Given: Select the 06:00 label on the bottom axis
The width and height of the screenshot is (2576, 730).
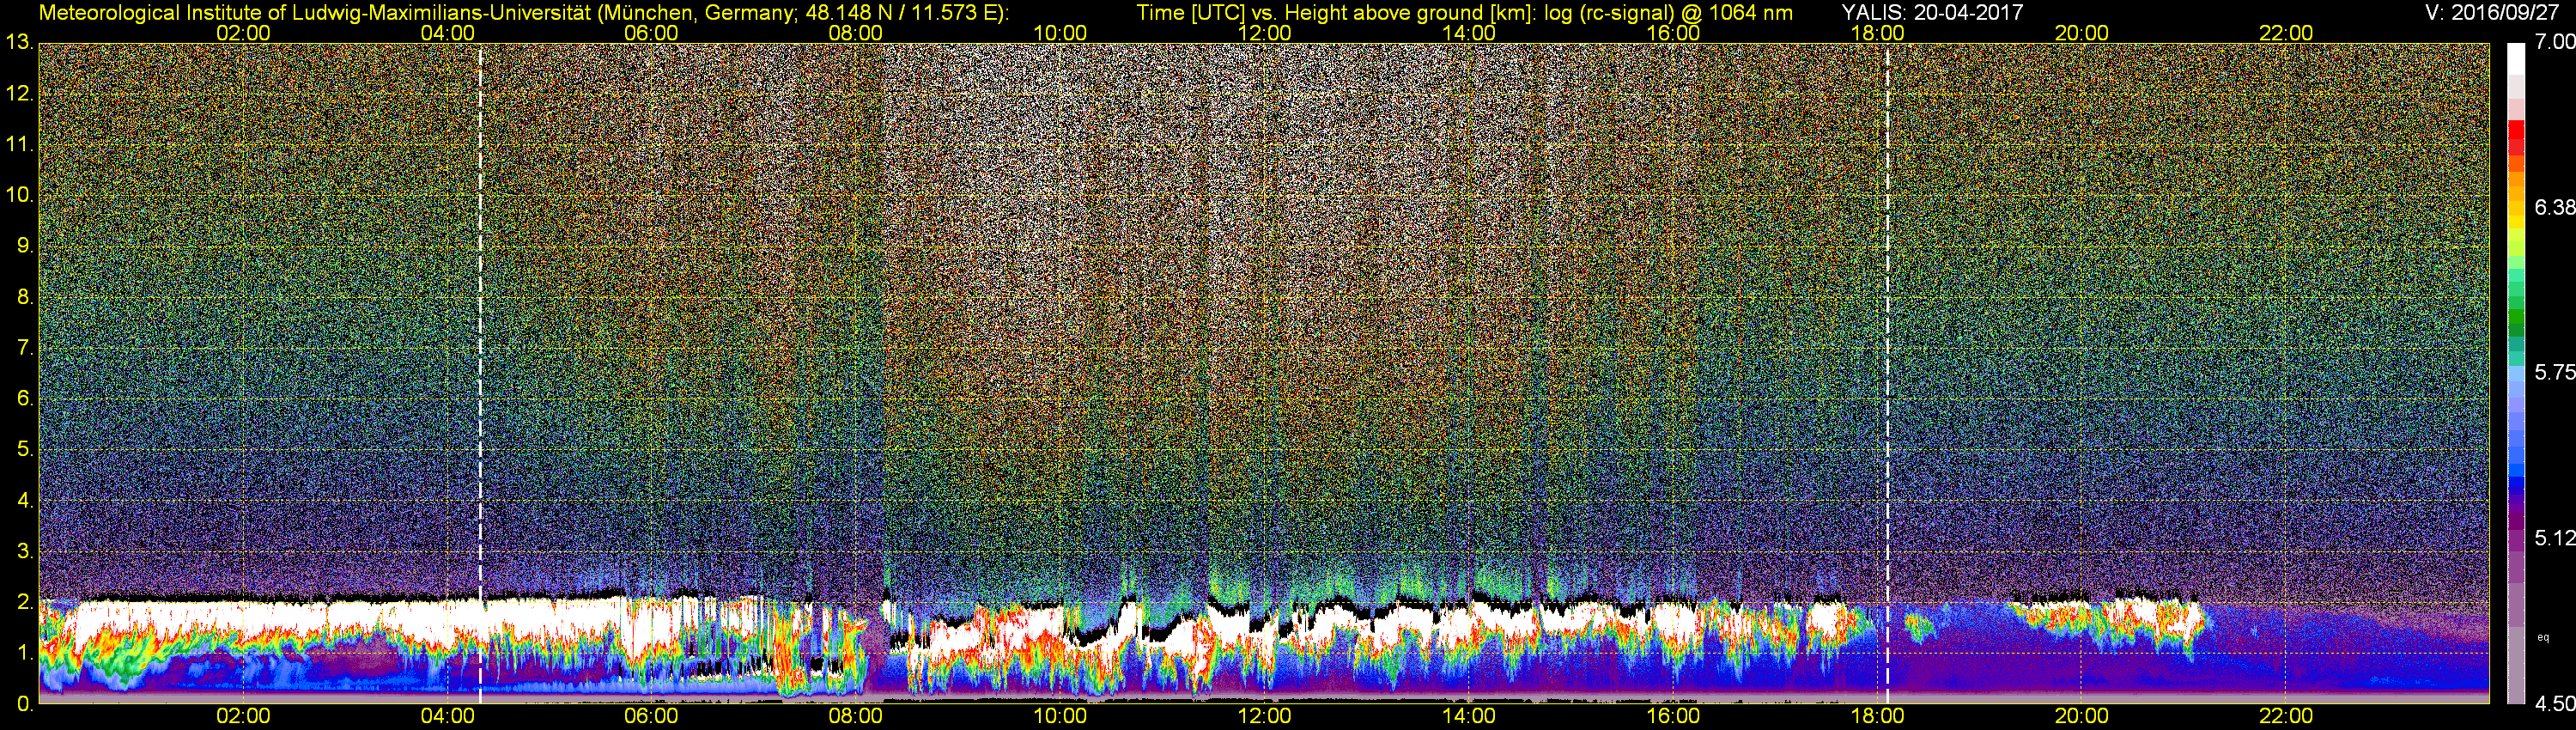Looking at the screenshot, I should point(651,716).
